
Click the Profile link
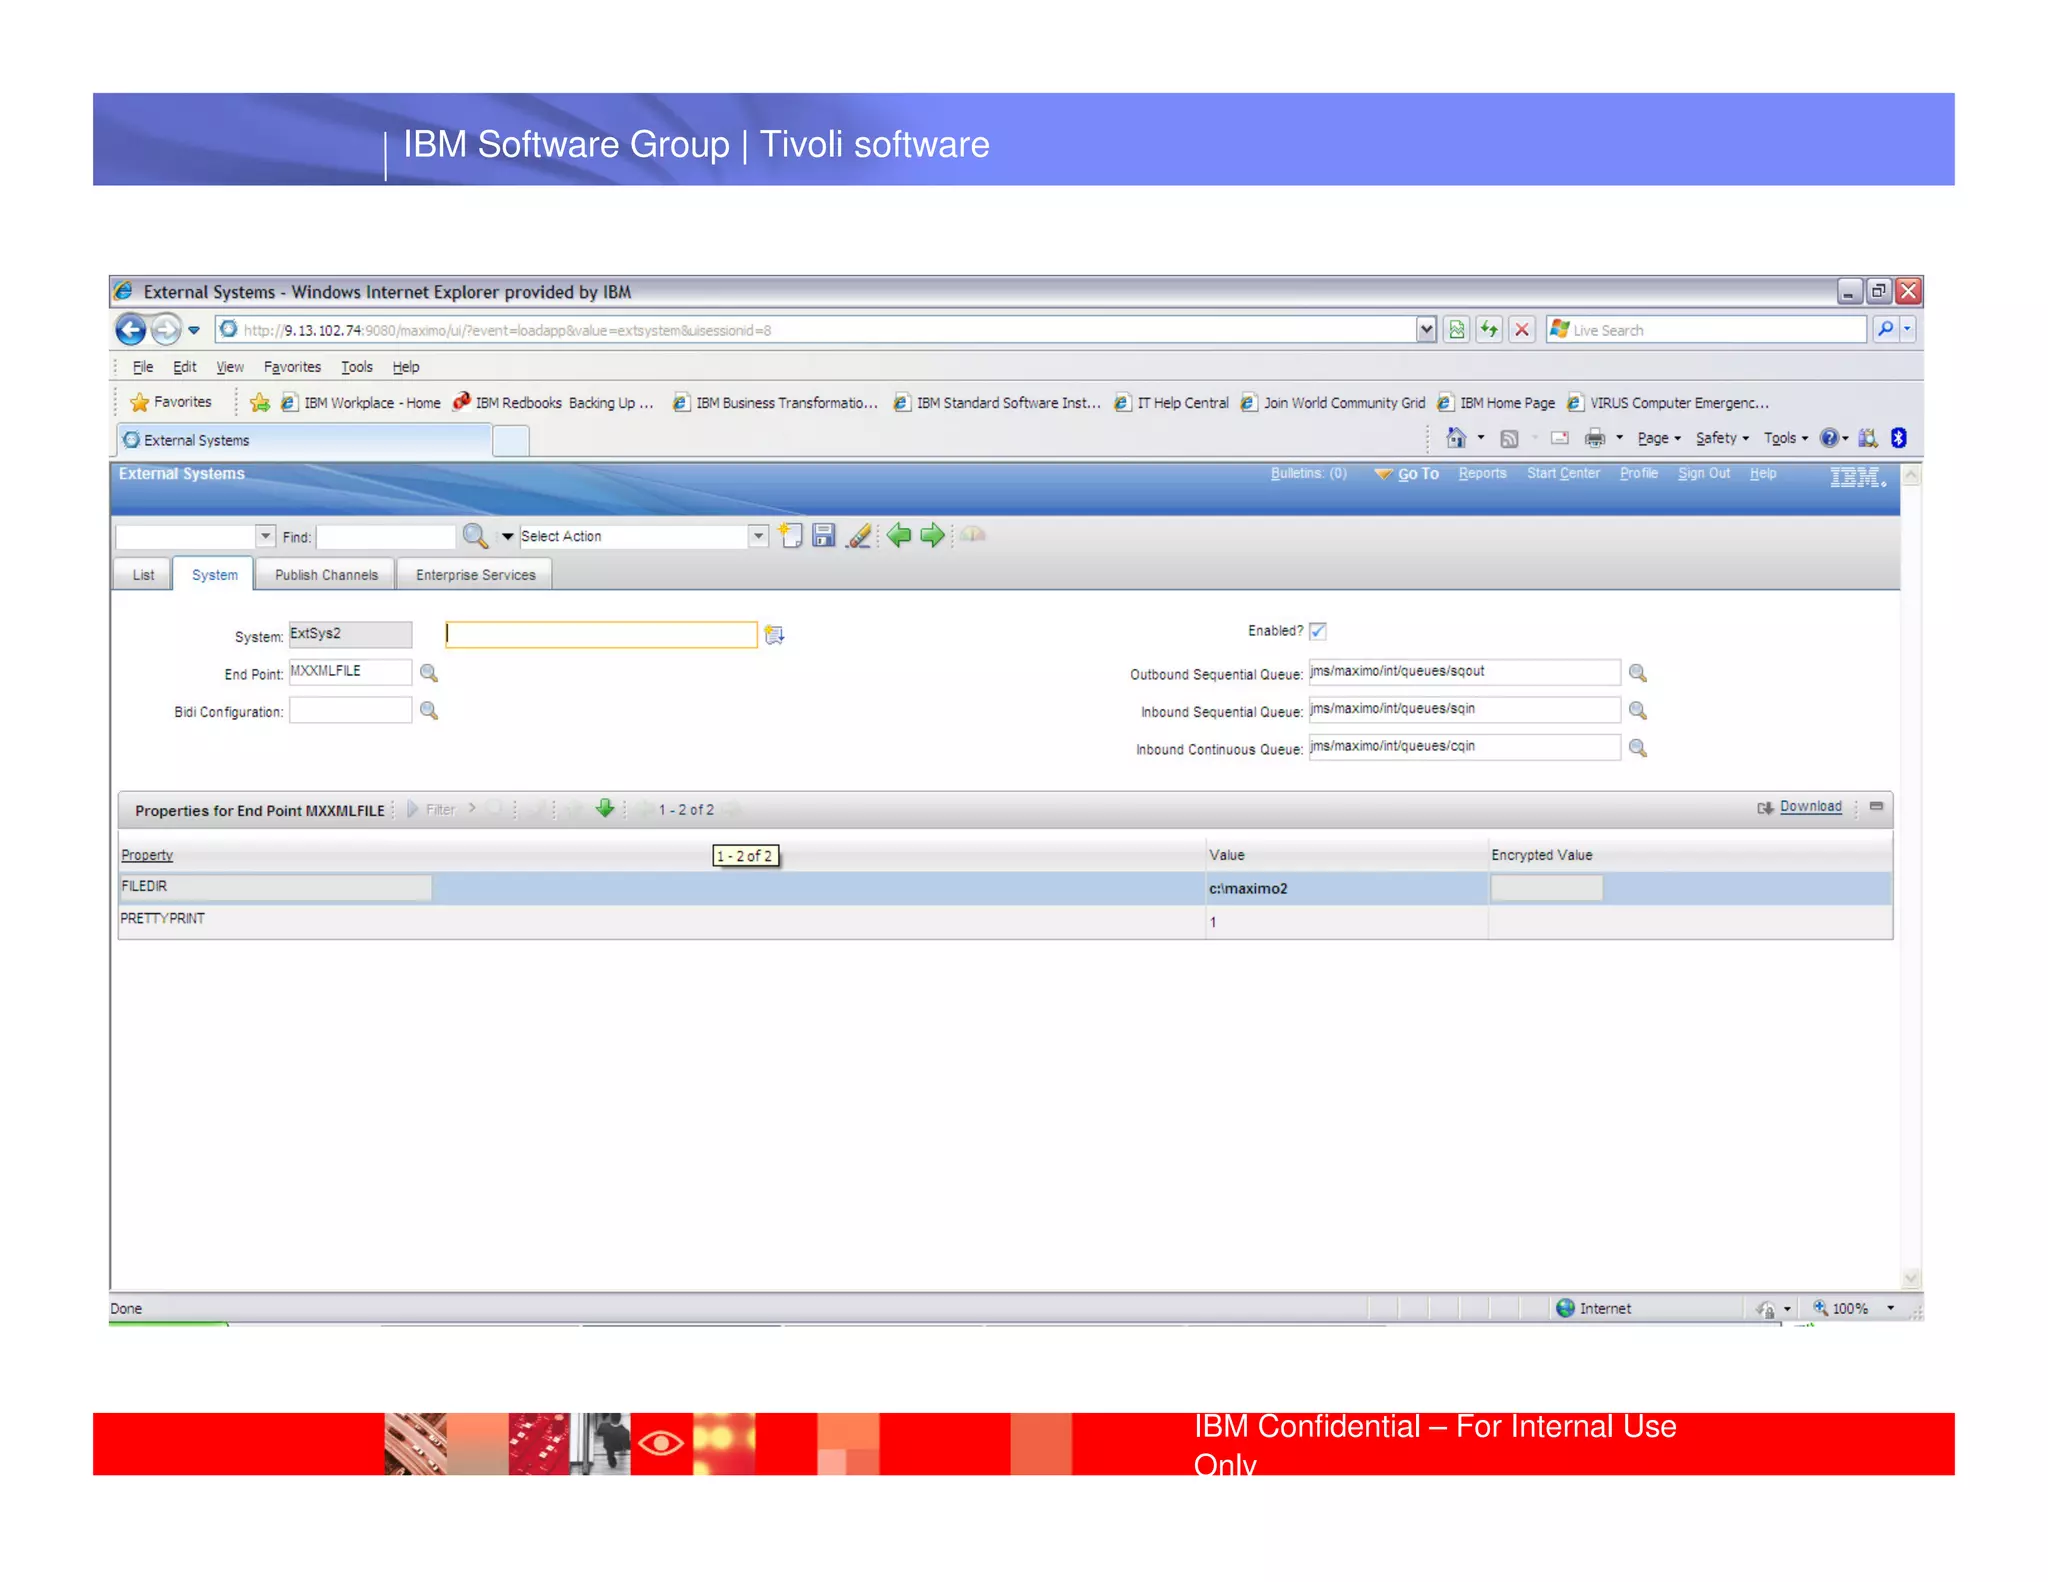click(x=1638, y=473)
